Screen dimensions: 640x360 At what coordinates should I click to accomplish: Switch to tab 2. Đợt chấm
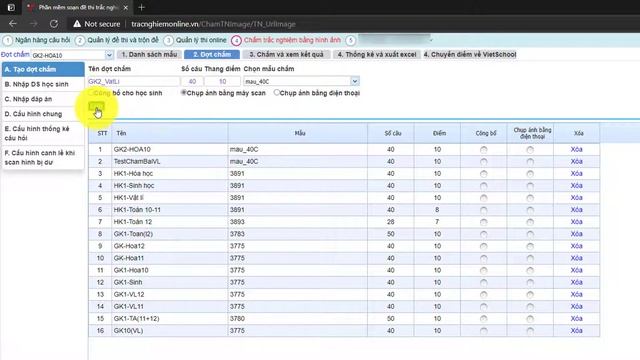[212, 54]
